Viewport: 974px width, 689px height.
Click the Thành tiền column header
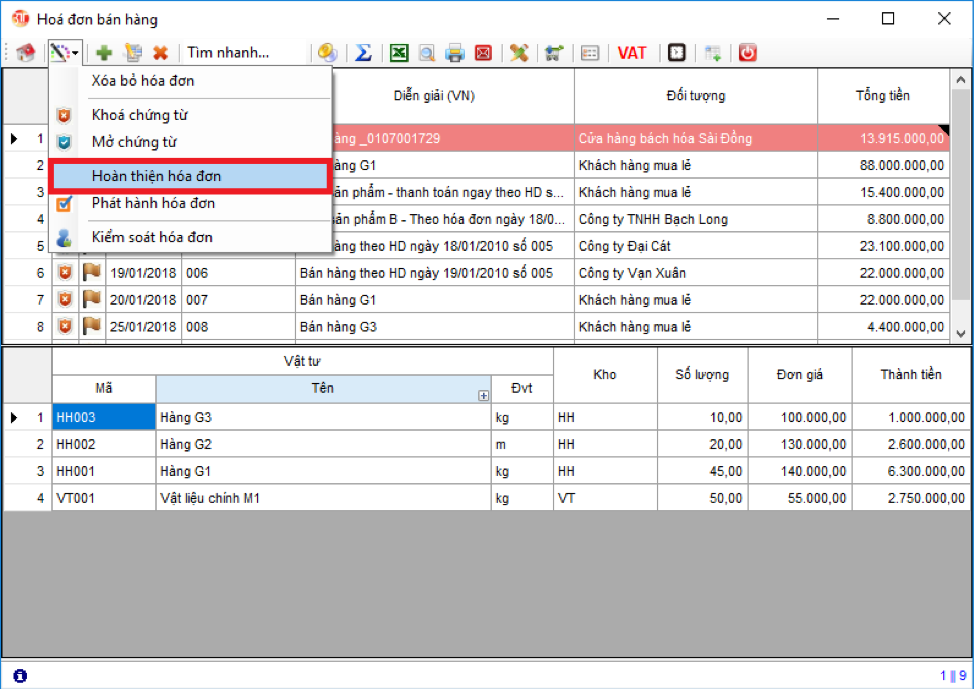911,375
